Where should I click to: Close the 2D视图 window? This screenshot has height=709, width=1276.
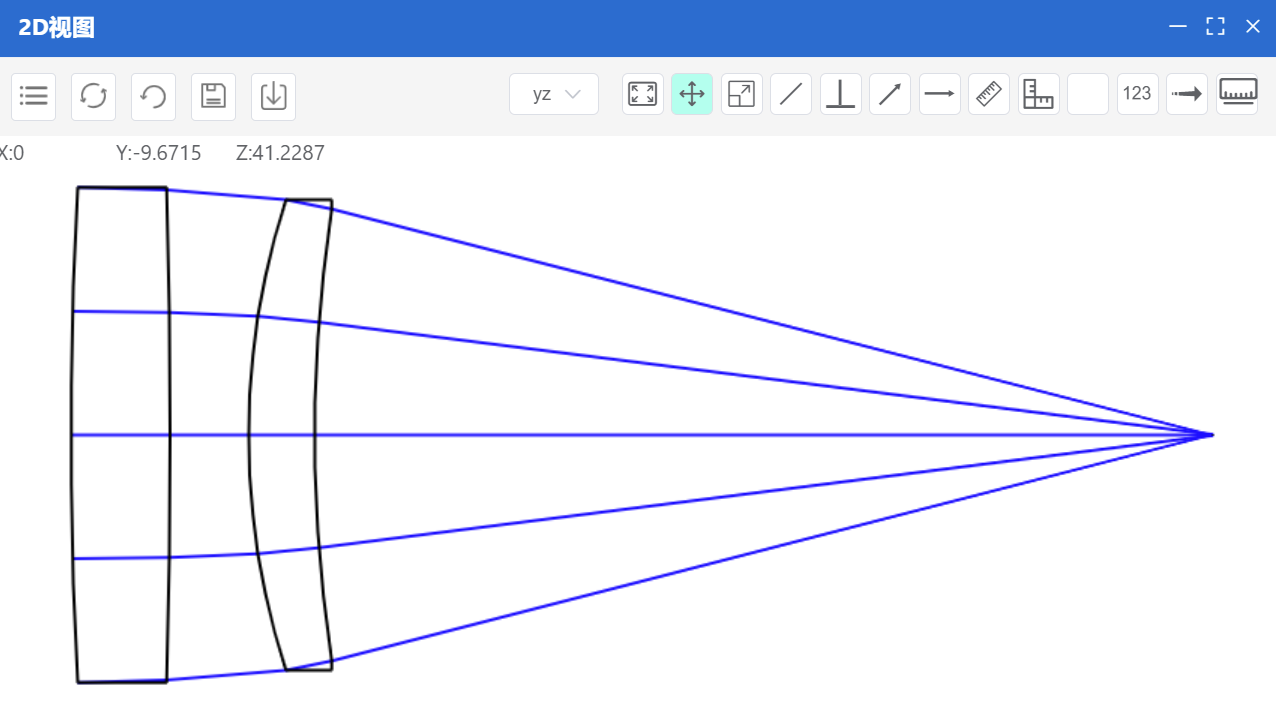click(1253, 27)
